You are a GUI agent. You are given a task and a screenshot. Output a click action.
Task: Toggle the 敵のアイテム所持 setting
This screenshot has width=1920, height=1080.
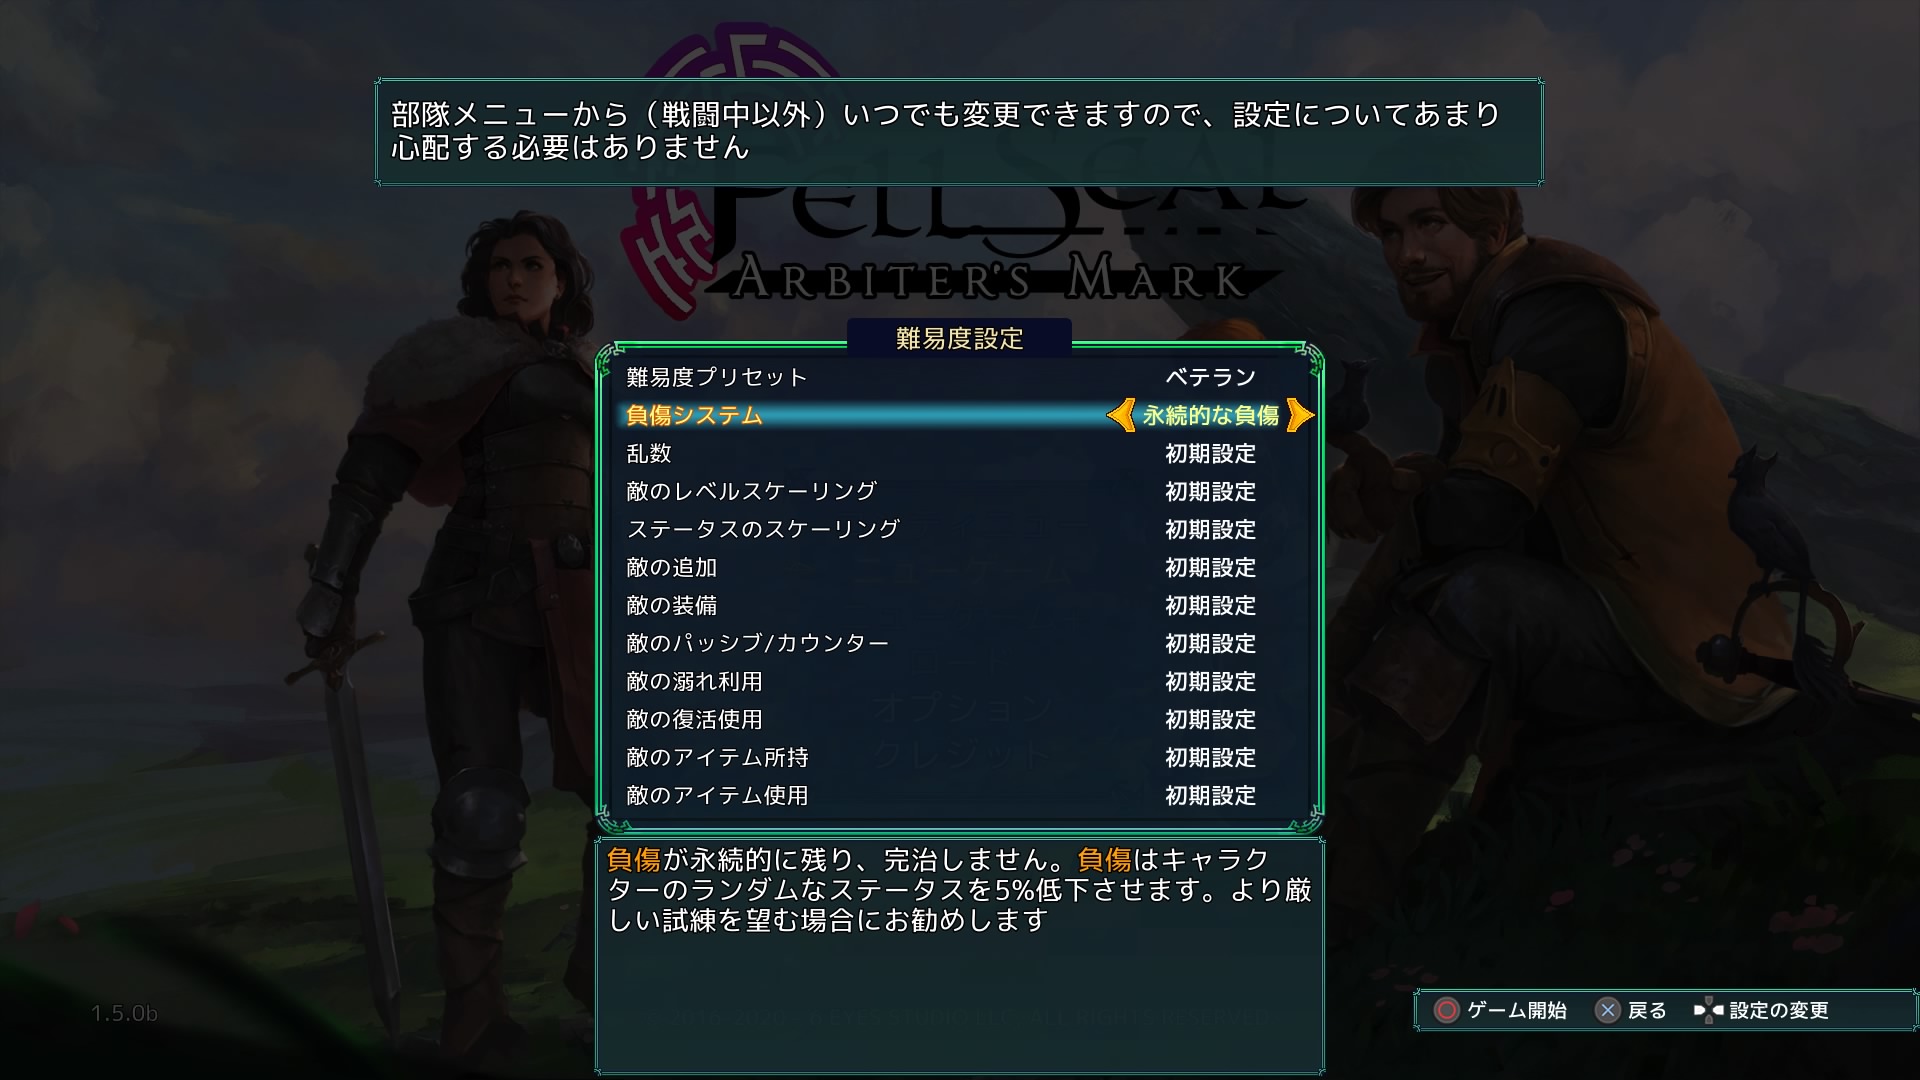[960, 757]
